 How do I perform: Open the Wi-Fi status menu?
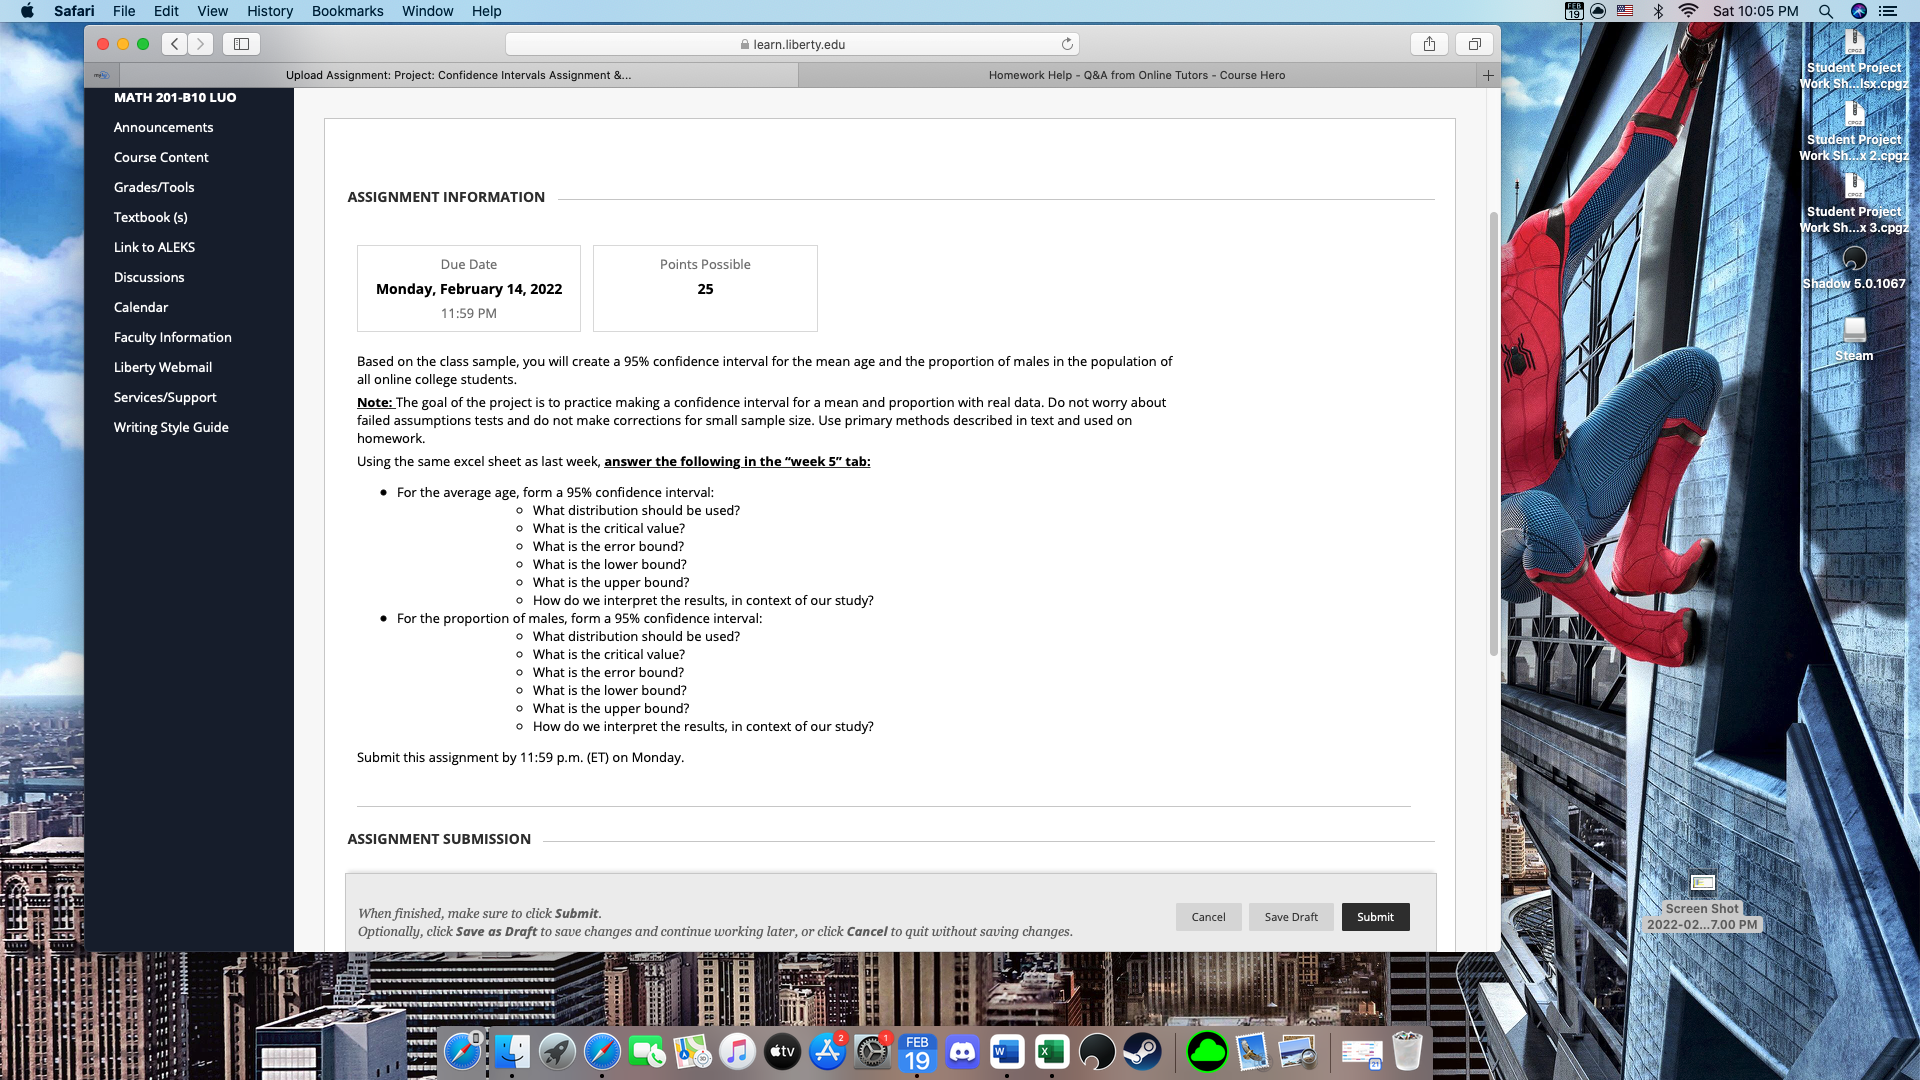1687,11
